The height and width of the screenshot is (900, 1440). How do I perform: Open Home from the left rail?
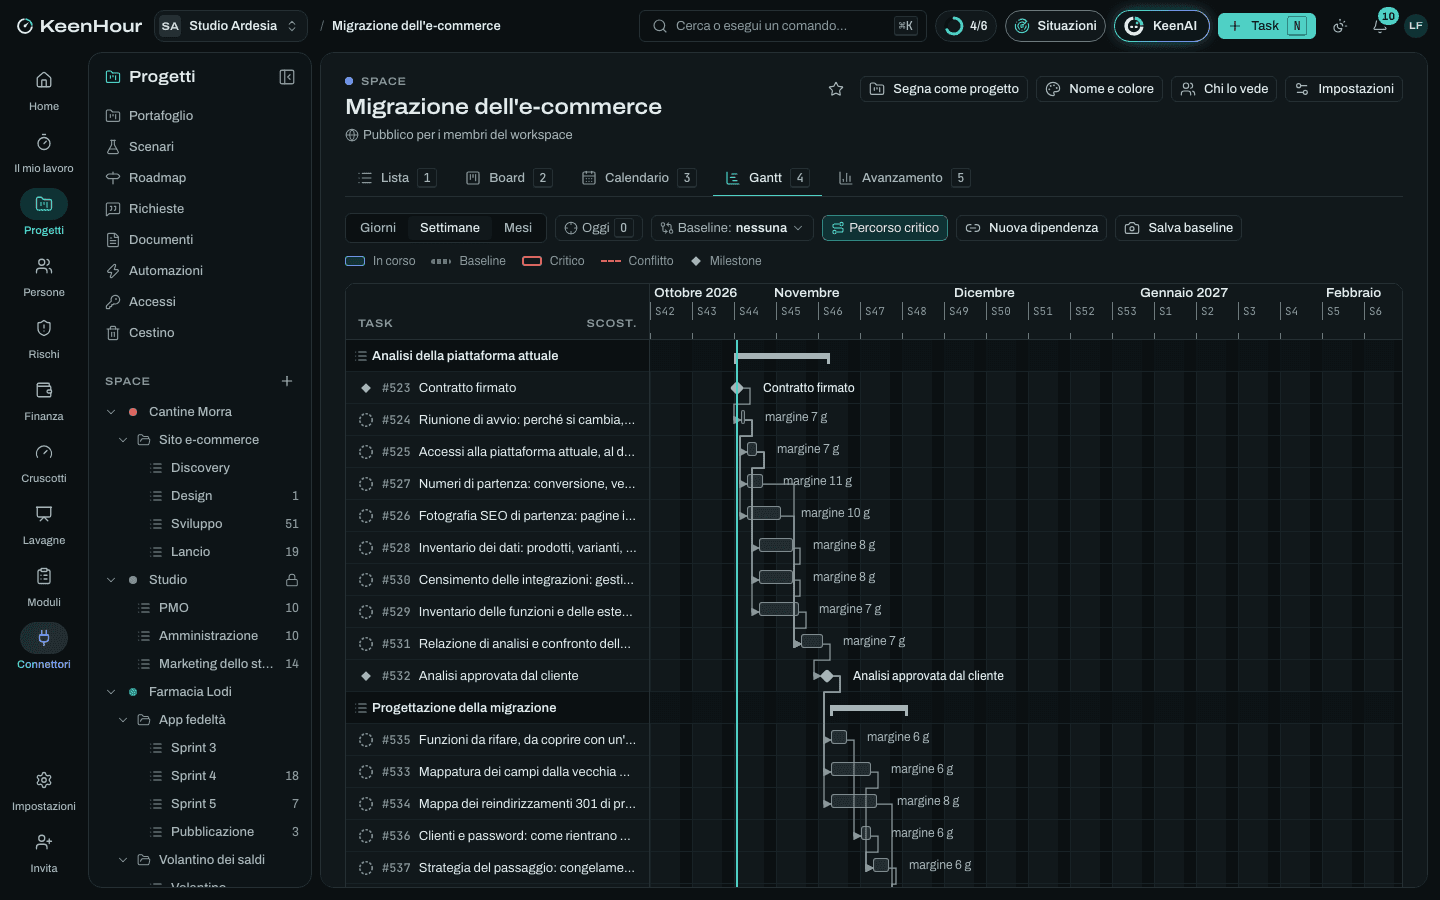point(44,90)
